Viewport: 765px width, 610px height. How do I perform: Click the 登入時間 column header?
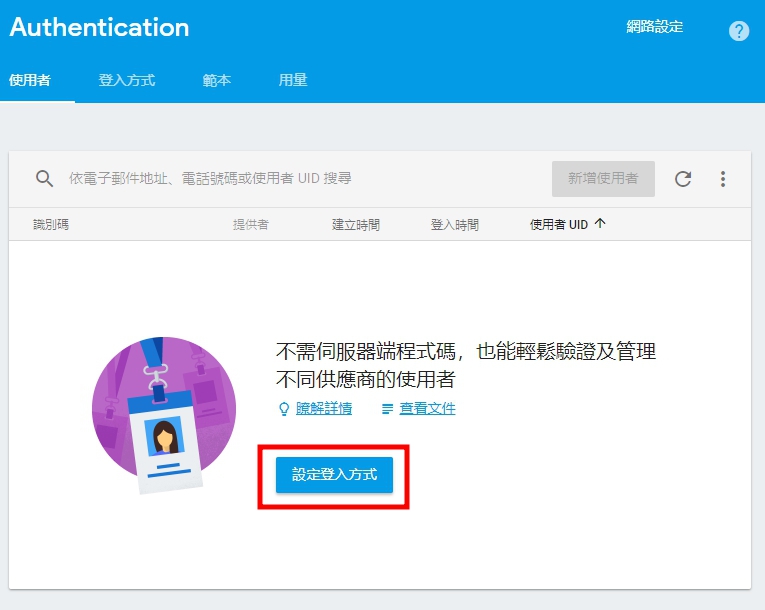pyautogui.click(x=455, y=224)
